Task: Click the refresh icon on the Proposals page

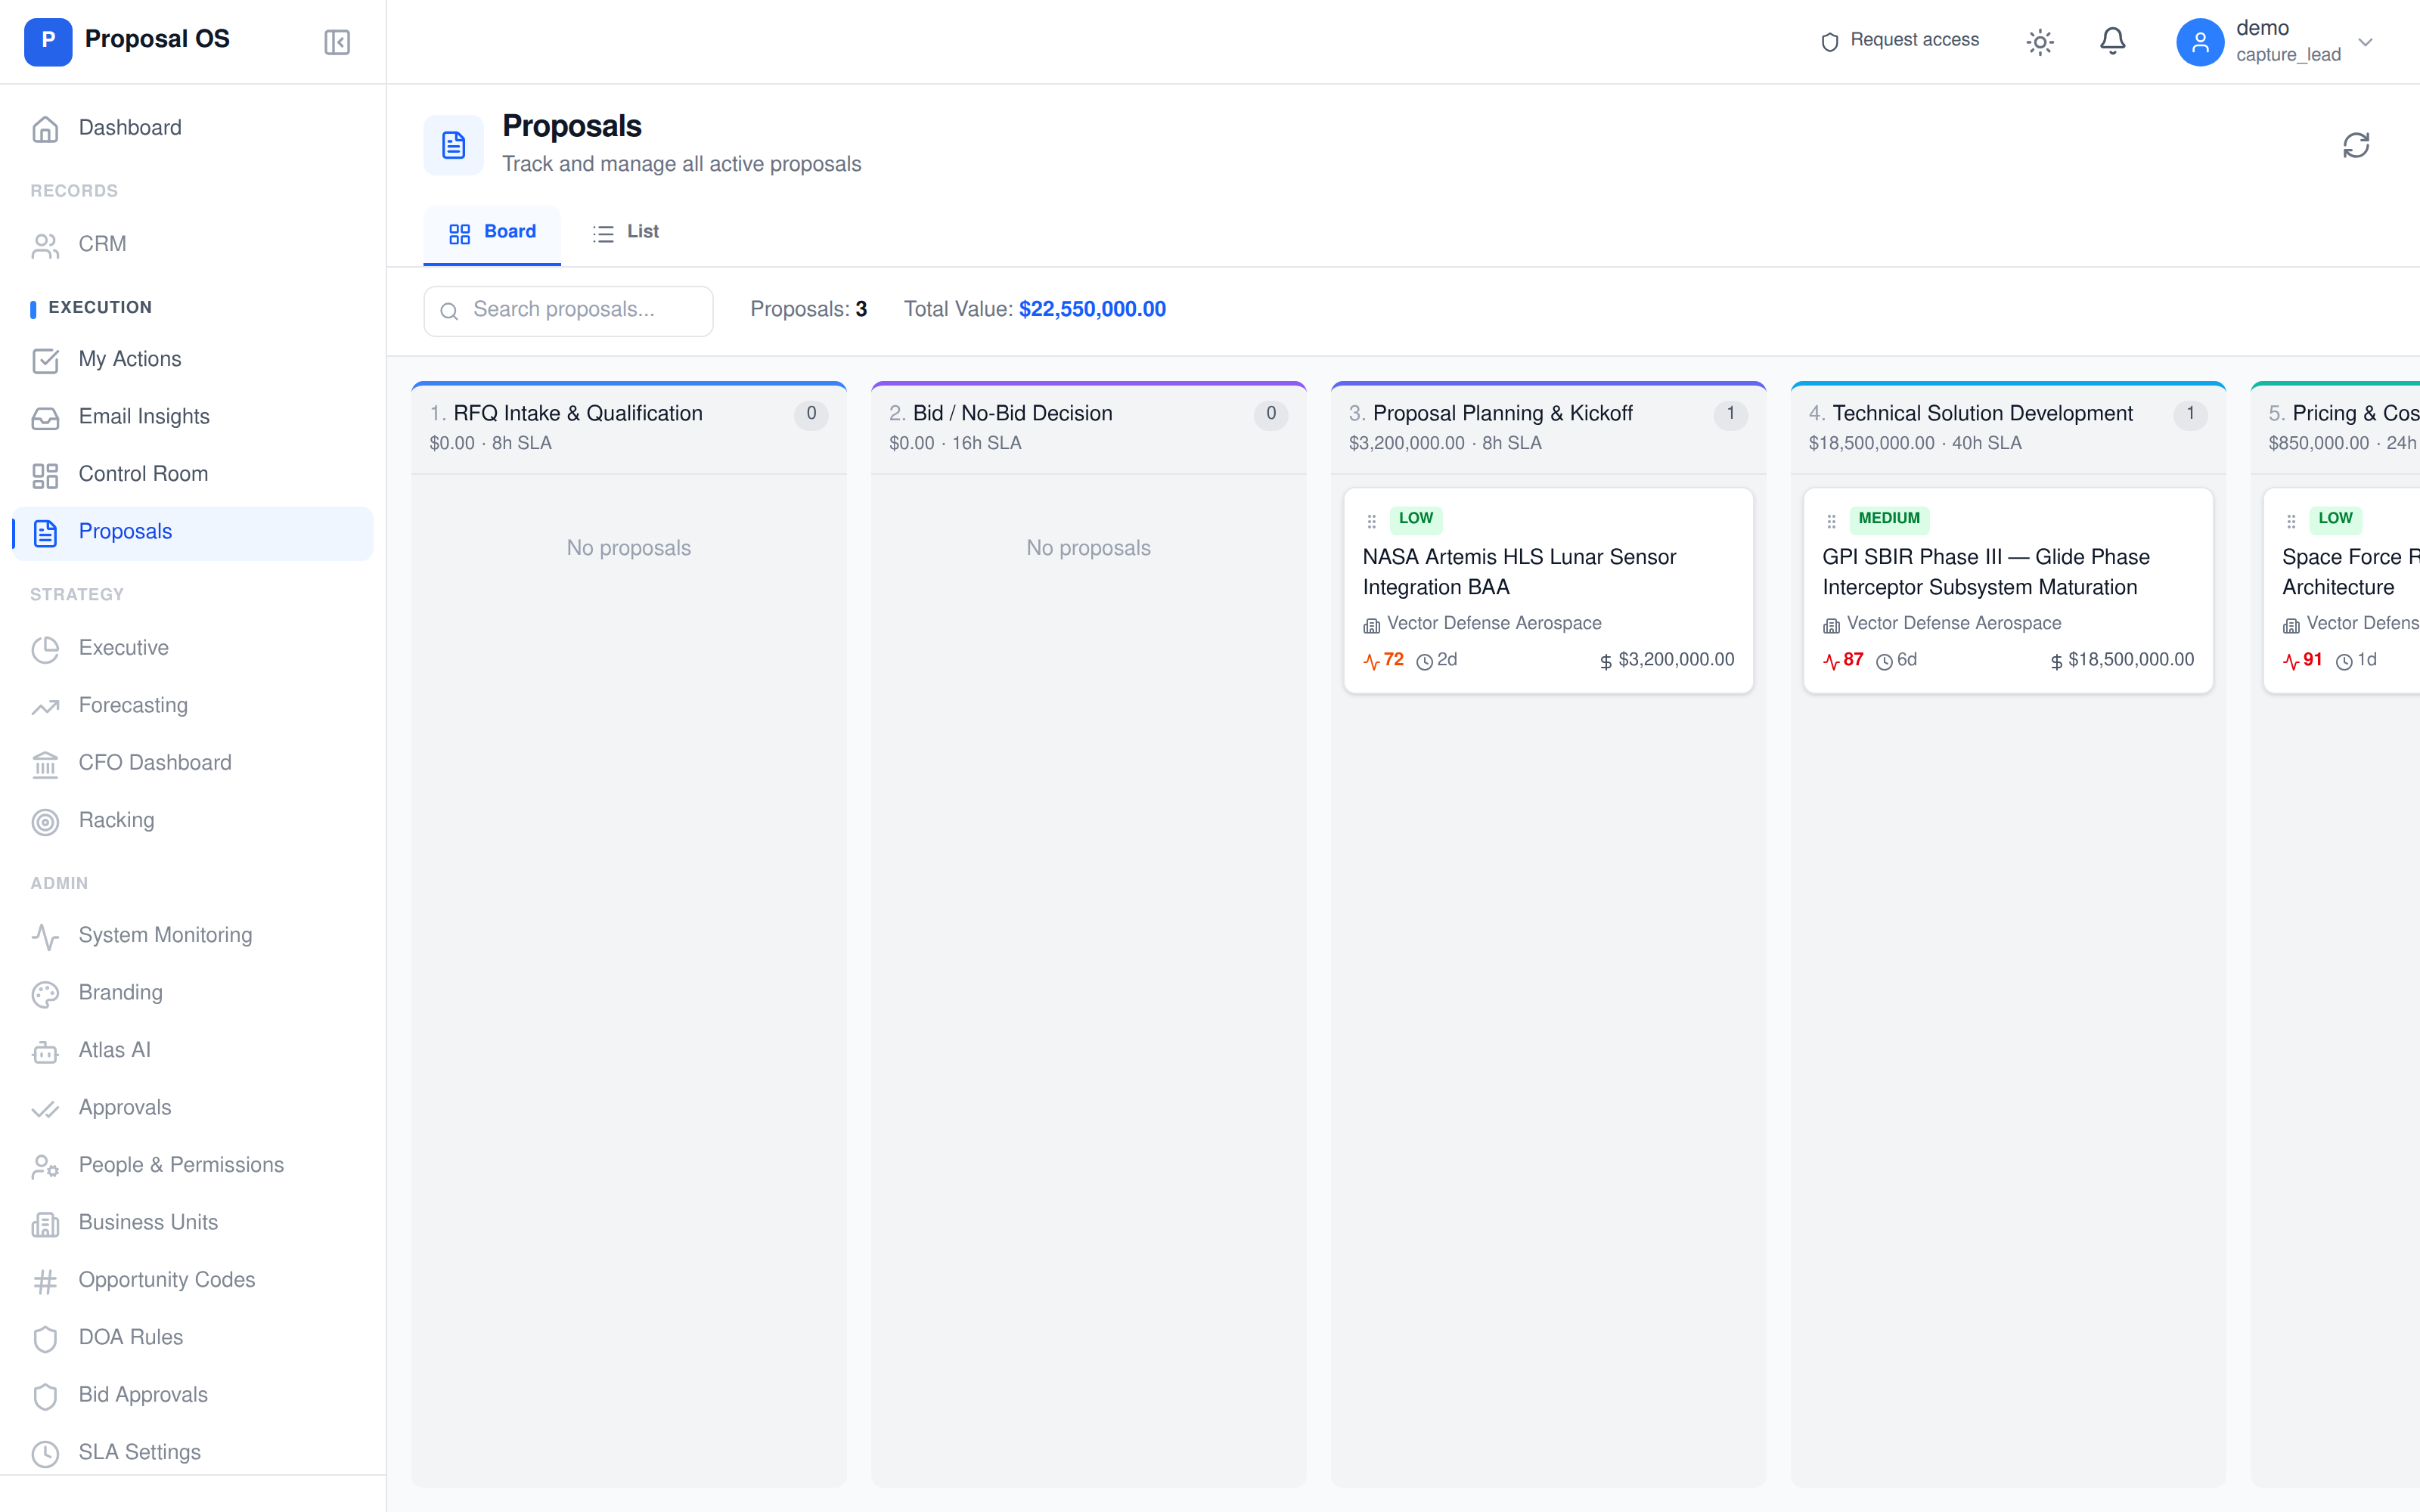Action: click(2357, 145)
